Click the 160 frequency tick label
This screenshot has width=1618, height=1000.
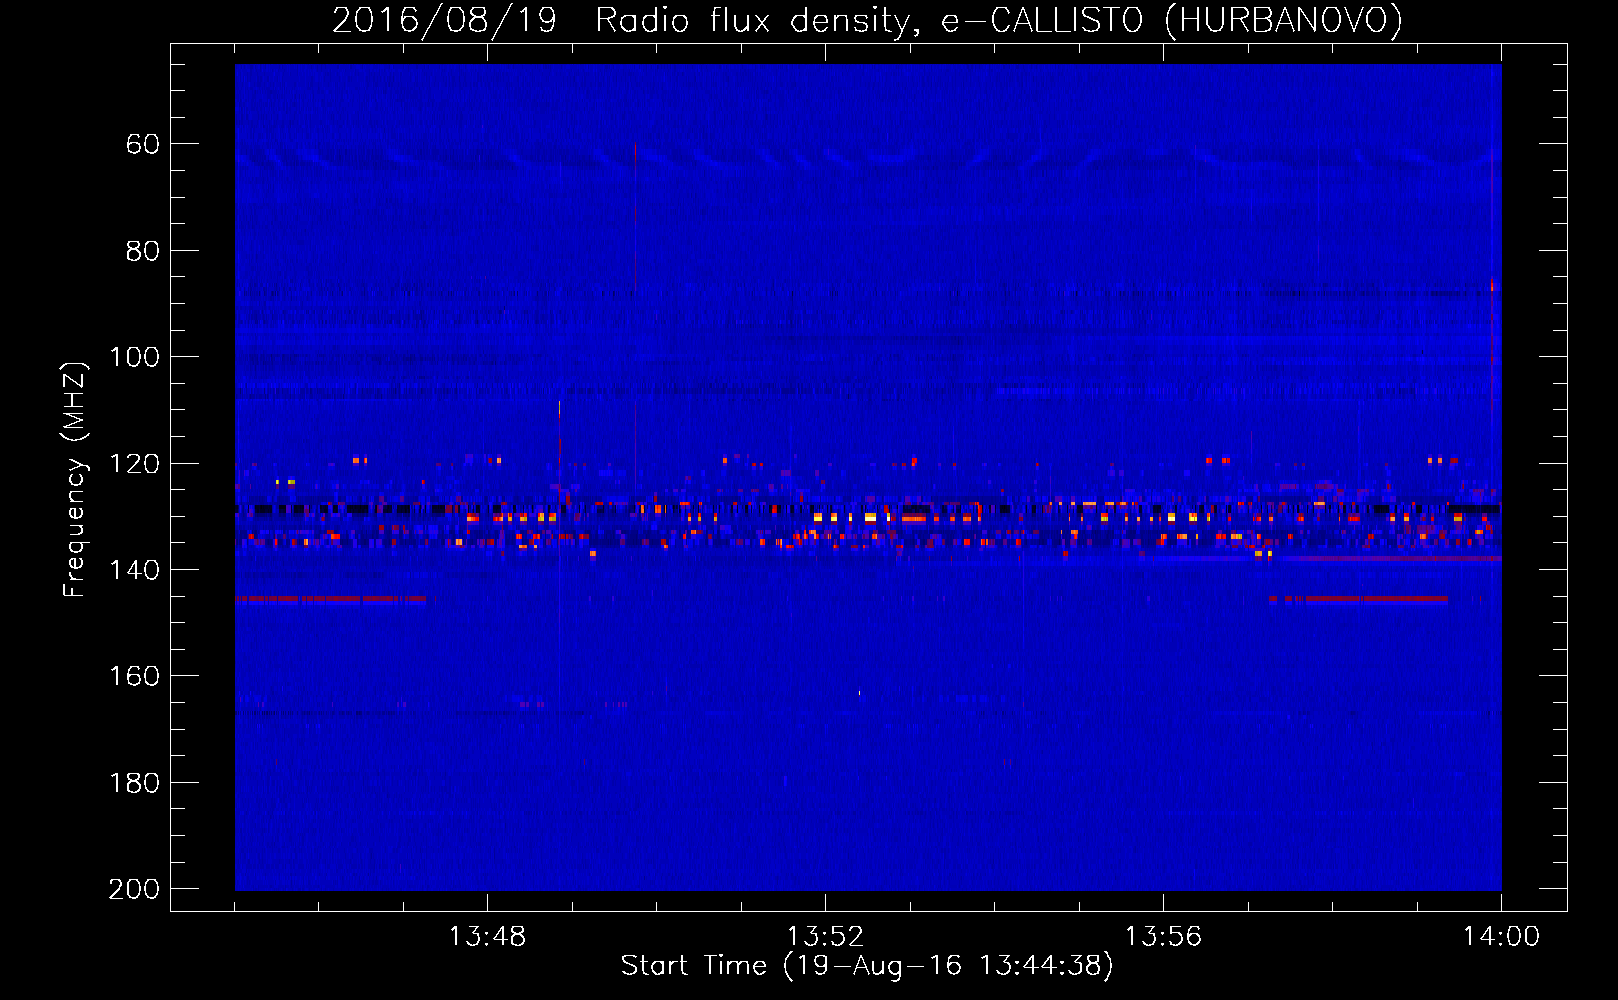coord(134,676)
